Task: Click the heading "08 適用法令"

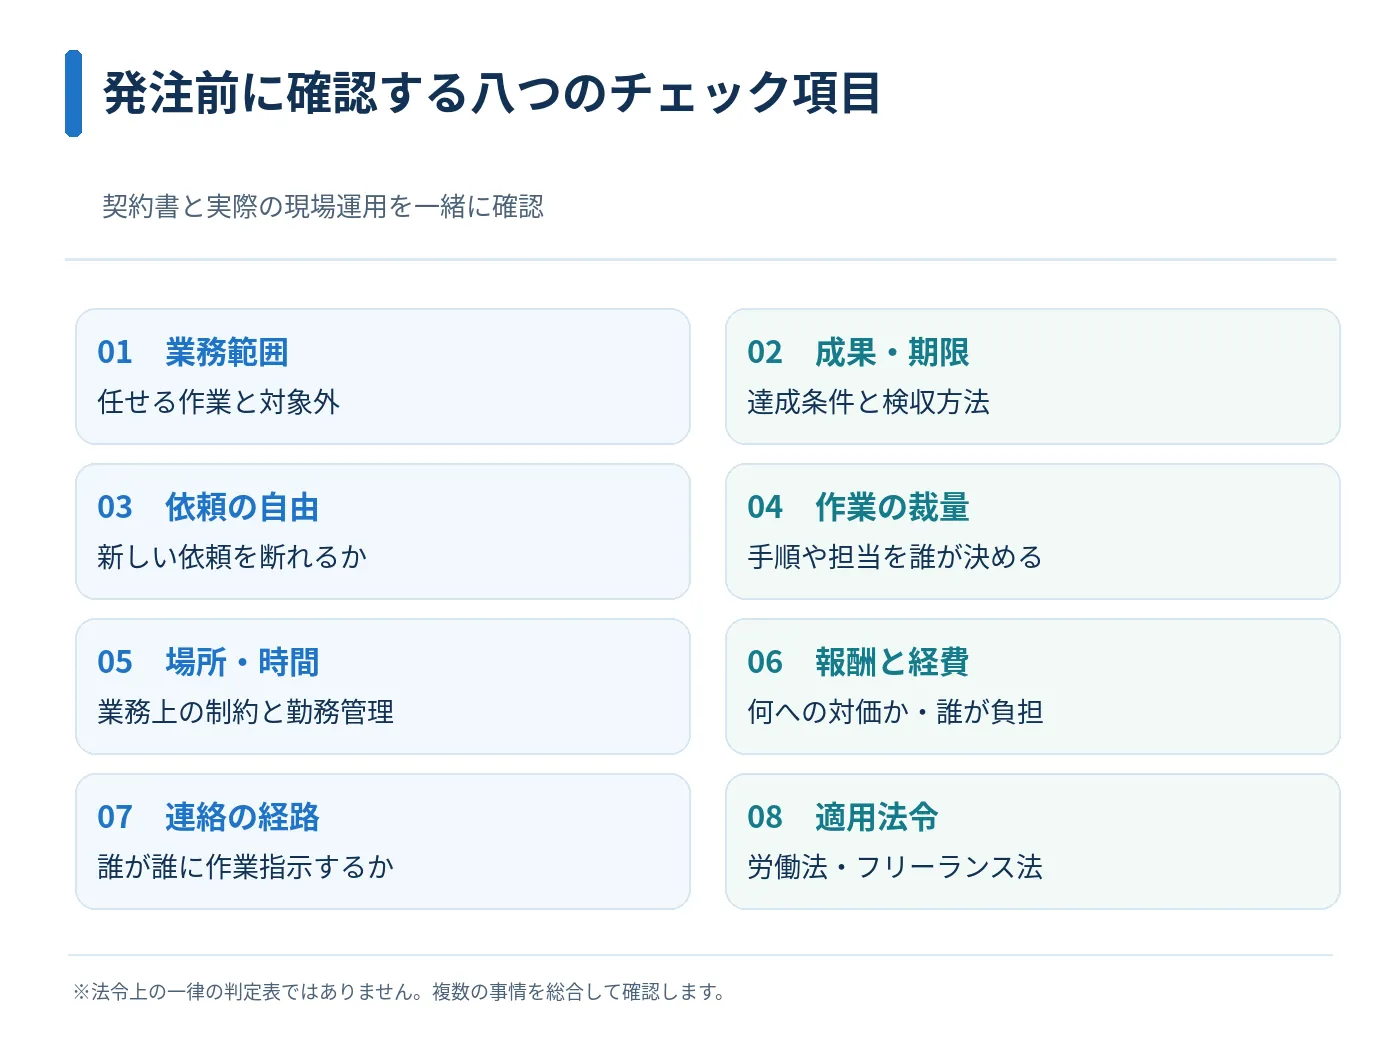Action: (843, 817)
